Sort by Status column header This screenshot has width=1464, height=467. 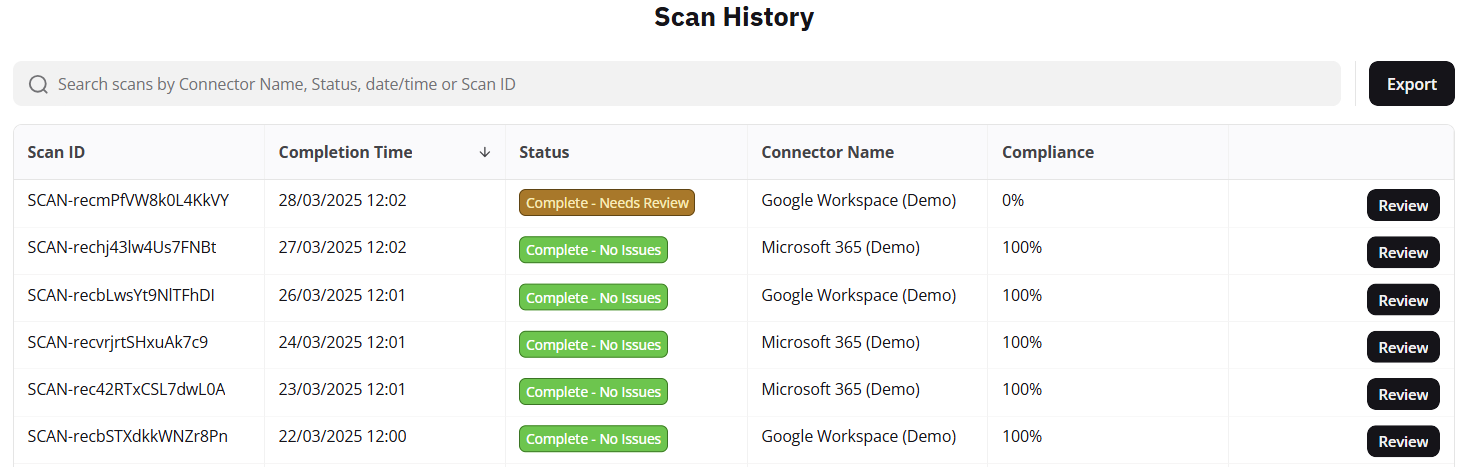coord(544,152)
